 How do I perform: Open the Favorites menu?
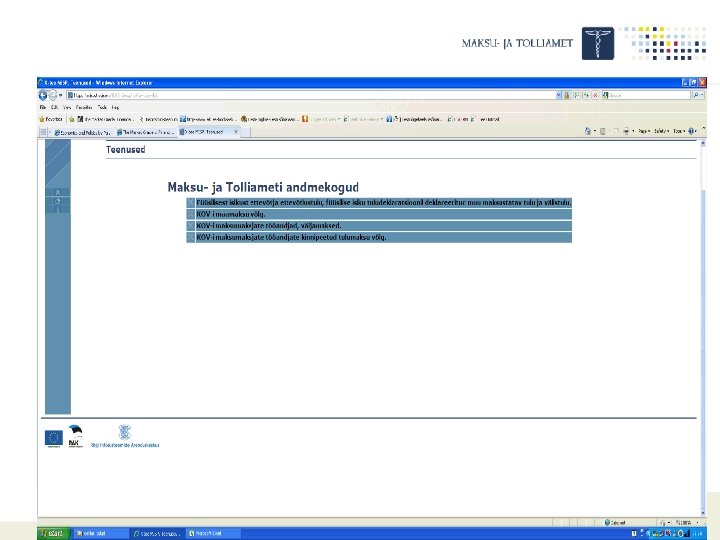(x=84, y=107)
